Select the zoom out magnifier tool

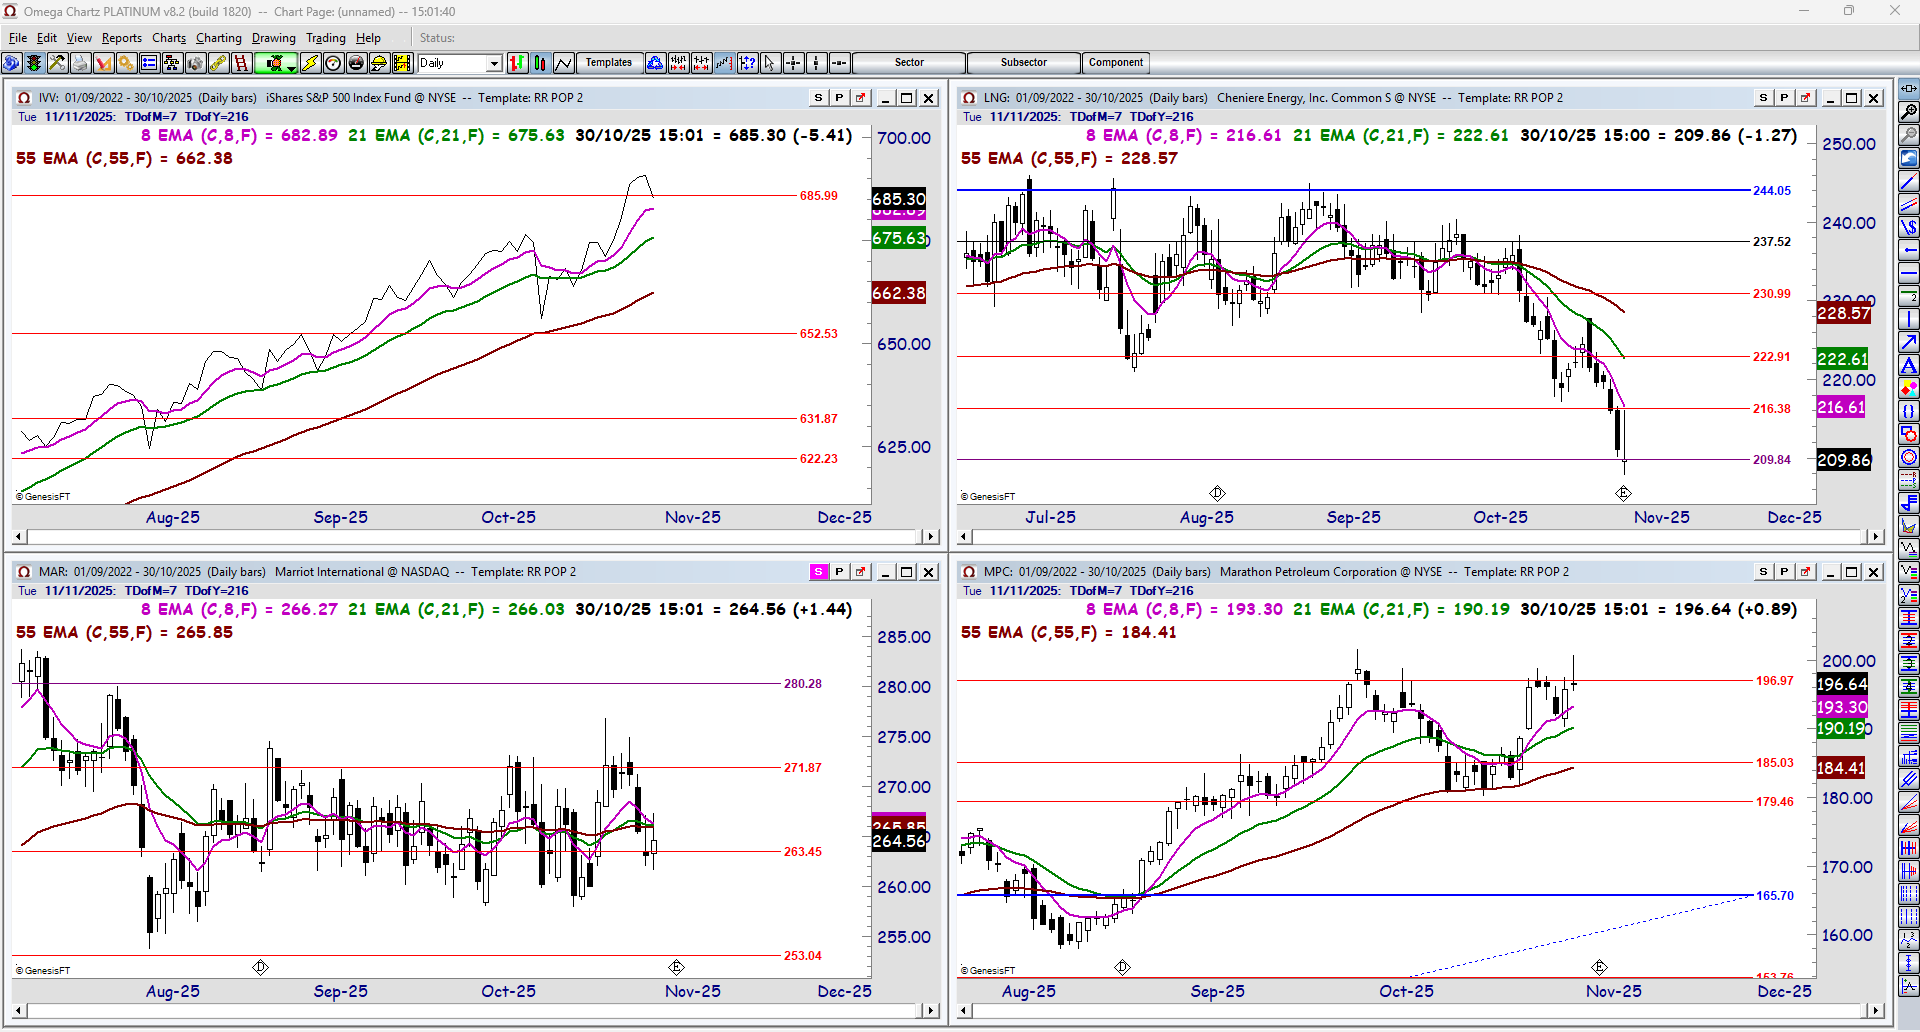(1909, 135)
